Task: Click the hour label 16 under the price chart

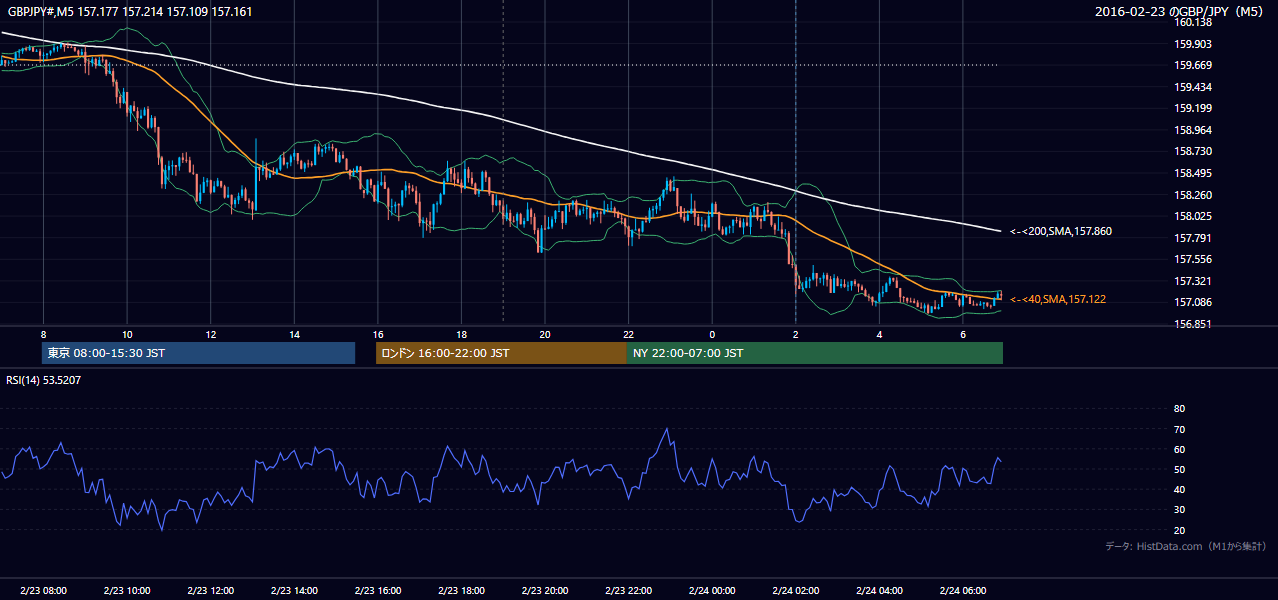Action: (377, 334)
